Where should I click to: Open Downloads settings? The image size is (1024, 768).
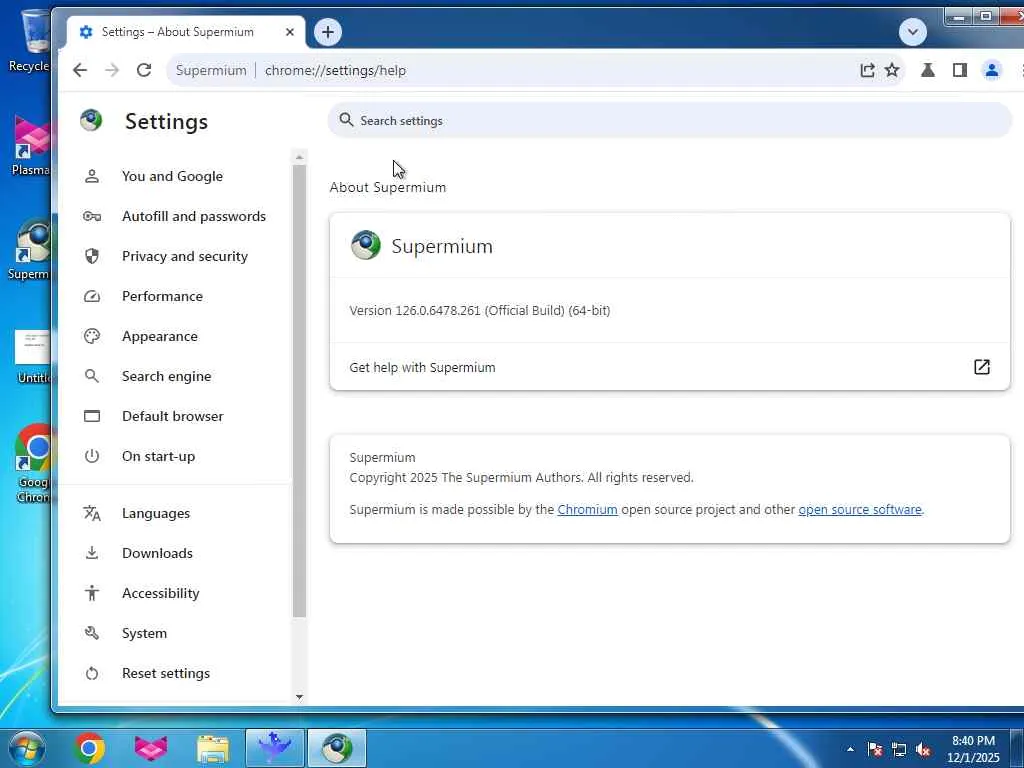click(157, 553)
